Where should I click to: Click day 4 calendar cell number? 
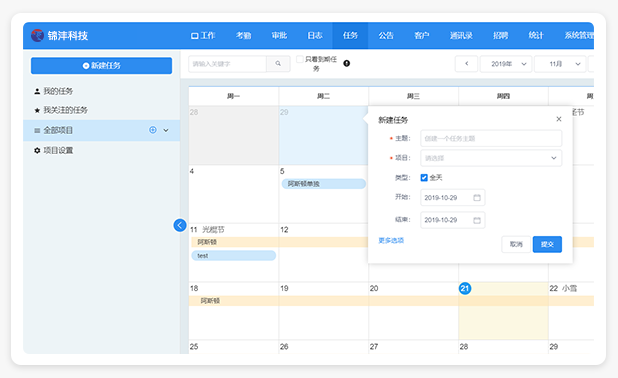pyautogui.click(x=192, y=171)
